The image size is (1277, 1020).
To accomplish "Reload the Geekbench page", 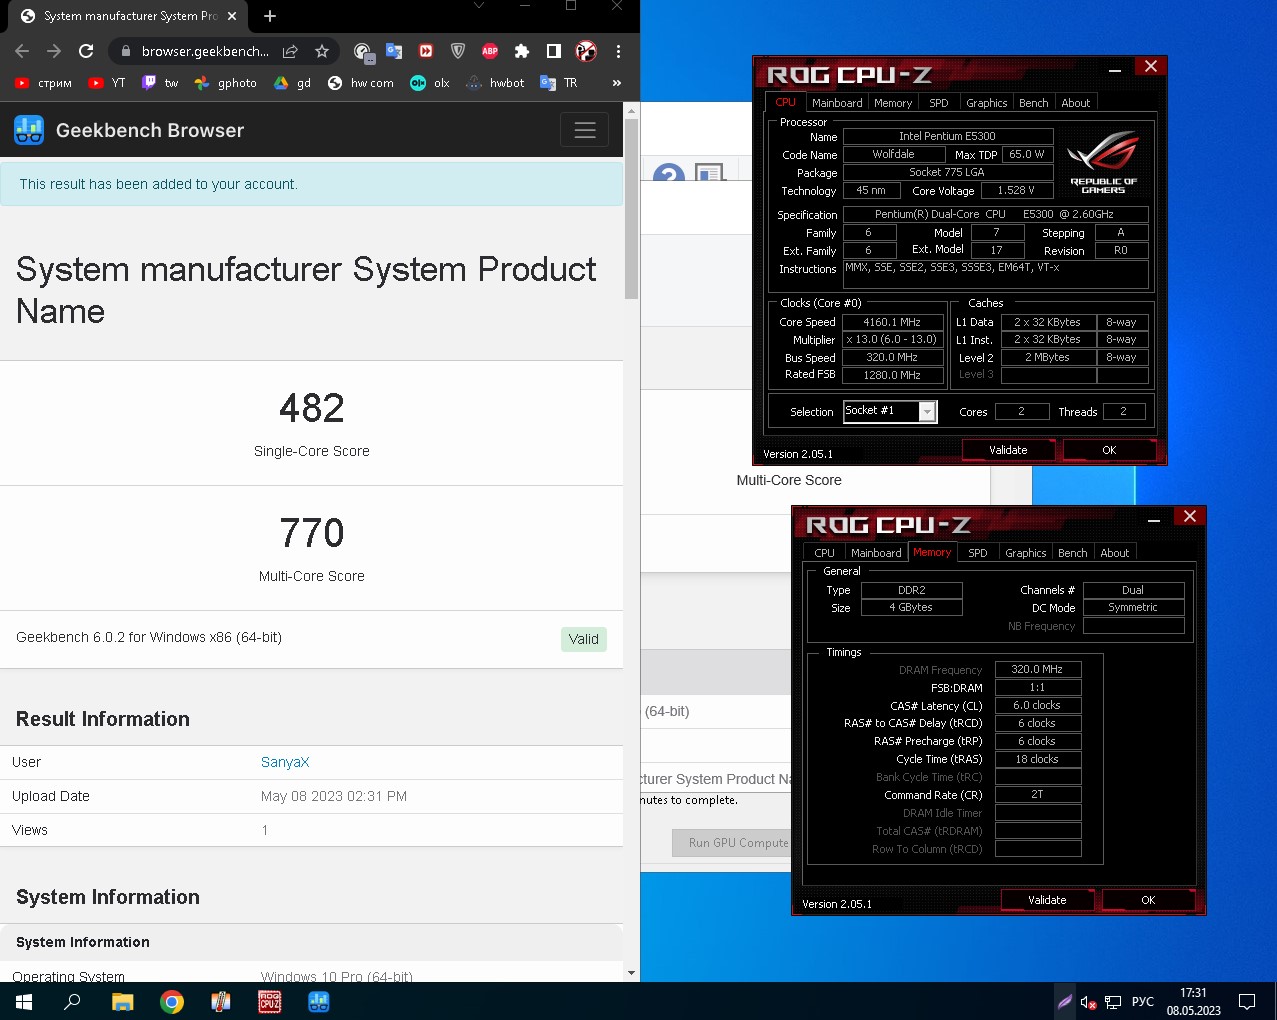I will (x=86, y=51).
